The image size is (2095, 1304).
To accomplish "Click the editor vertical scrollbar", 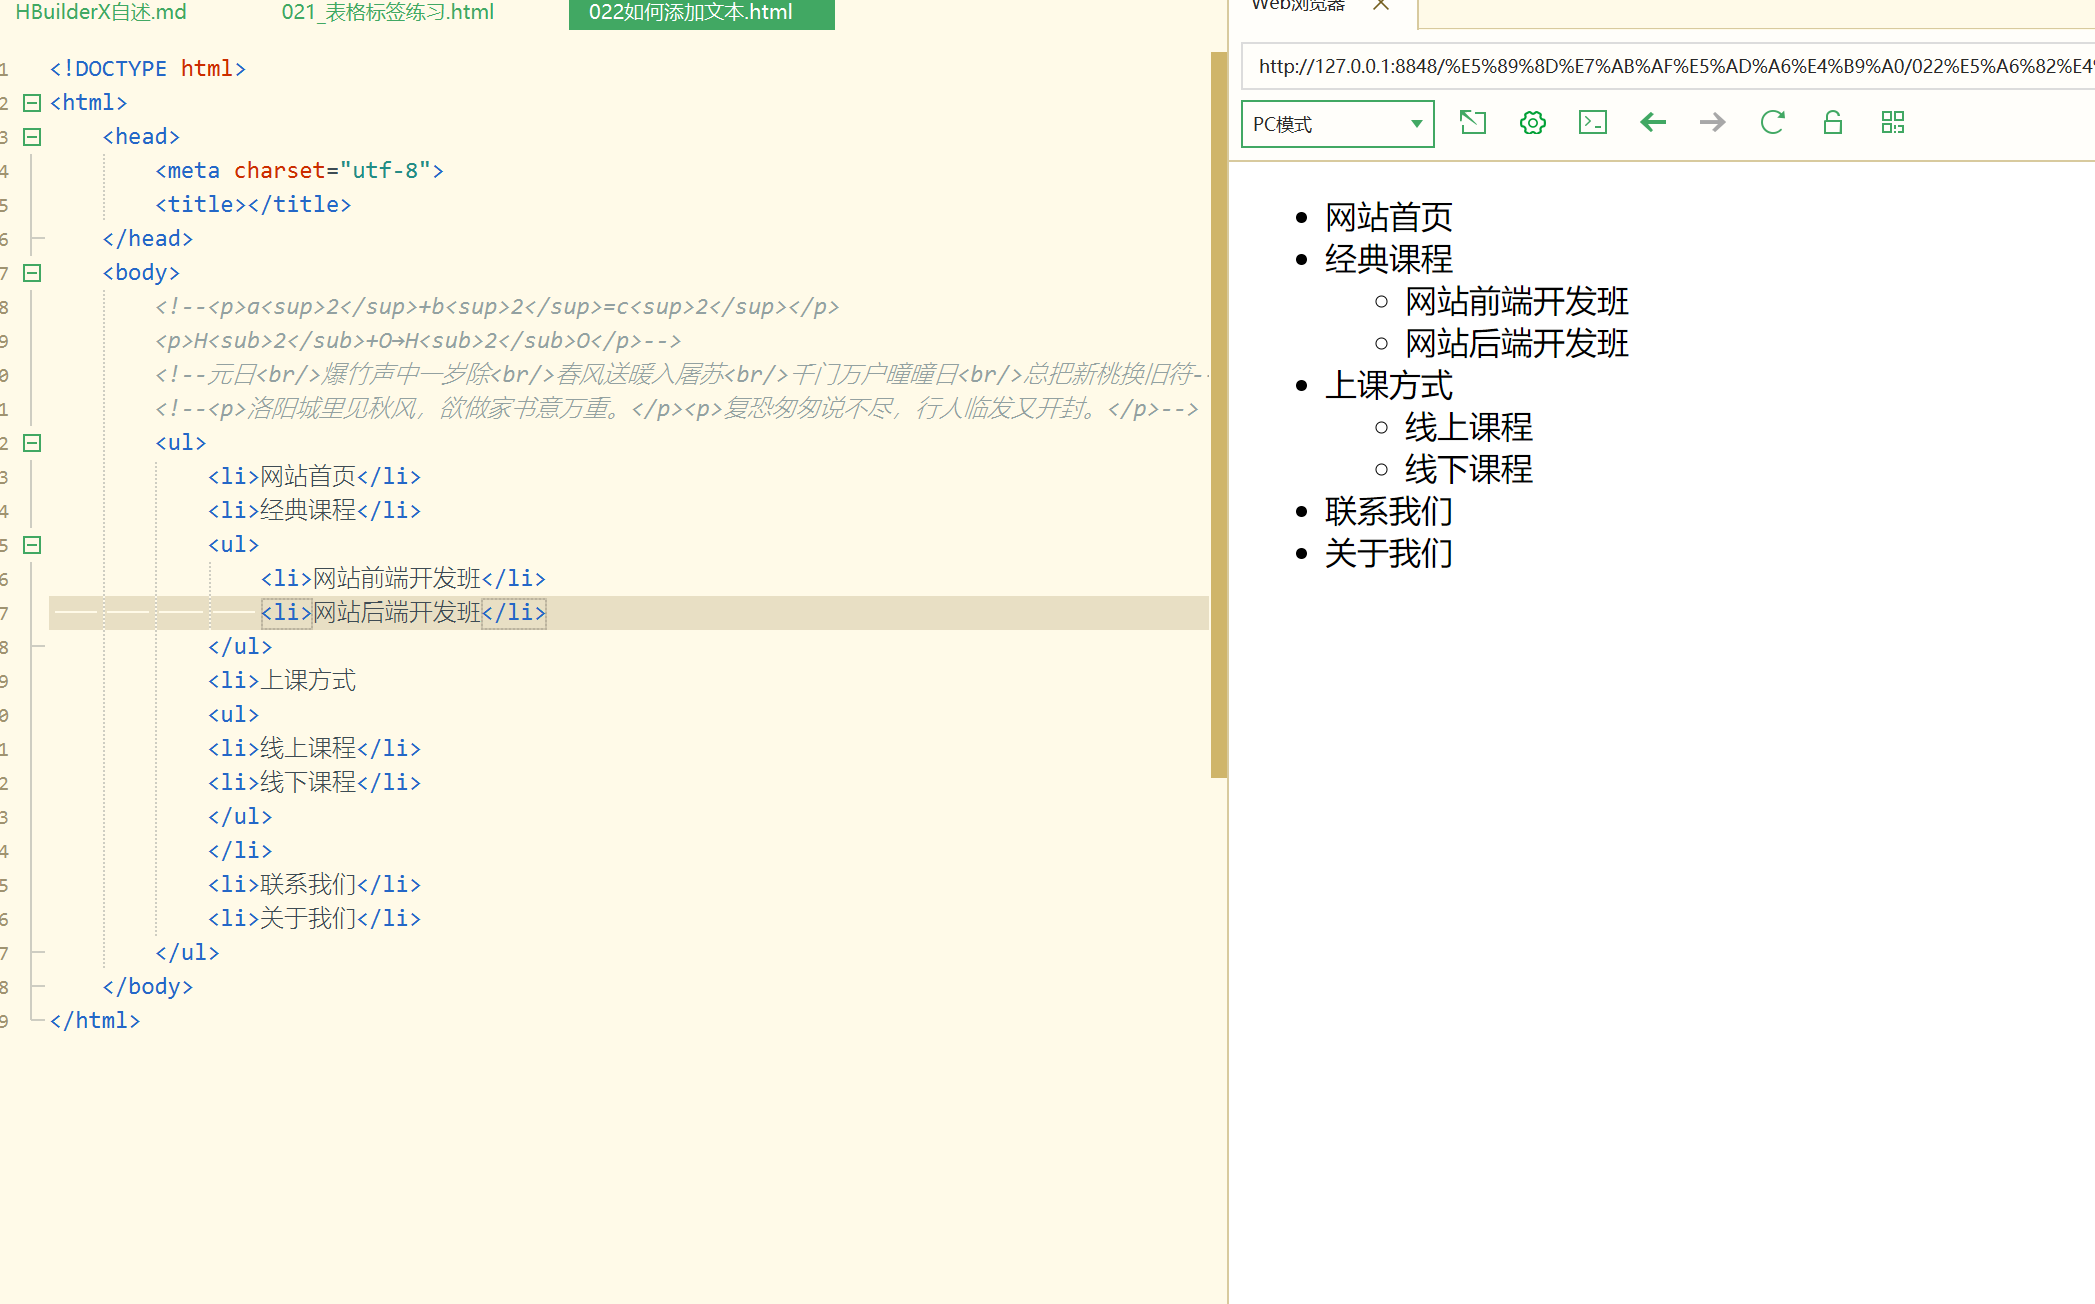I will pos(1218,414).
